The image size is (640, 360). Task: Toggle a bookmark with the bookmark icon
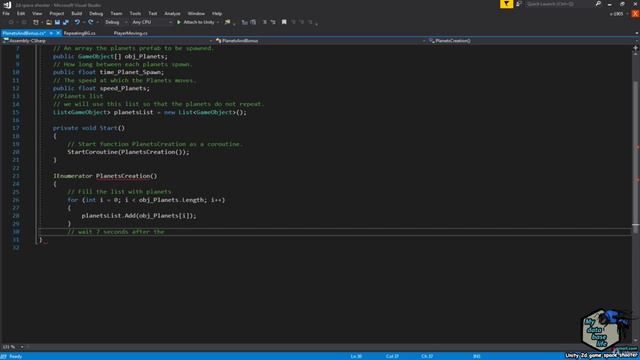click(284, 22)
